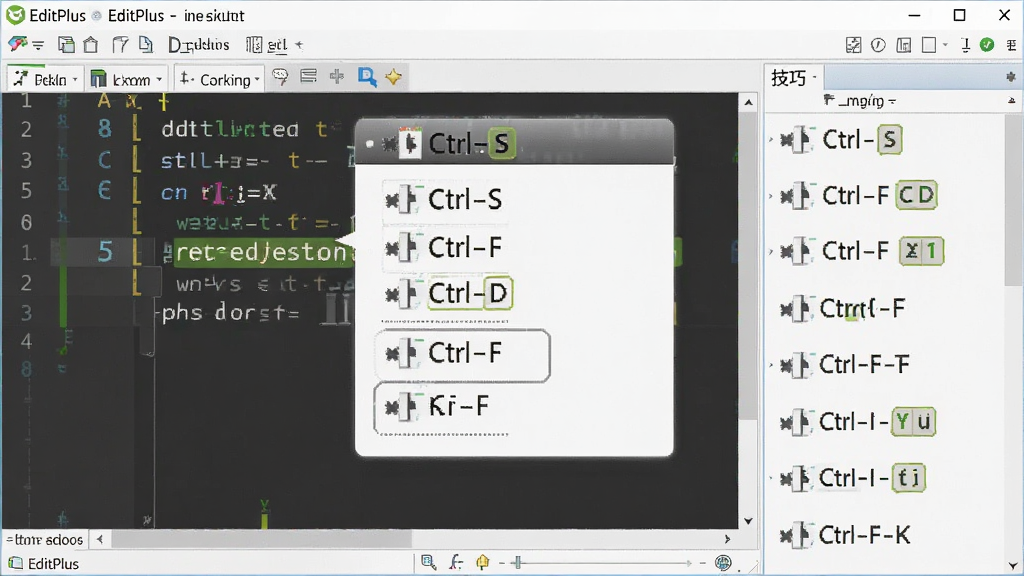Click the editor scroll up arrow
Screen dimensions: 1024x576
click(748, 103)
